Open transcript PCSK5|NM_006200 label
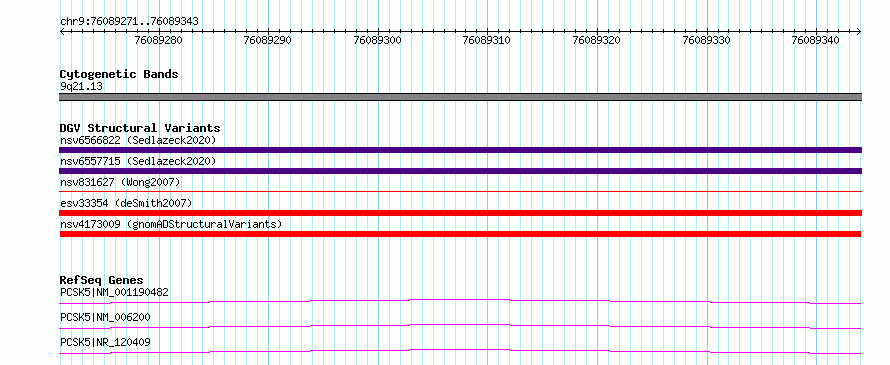This screenshot has height=365, width=890. point(105,317)
